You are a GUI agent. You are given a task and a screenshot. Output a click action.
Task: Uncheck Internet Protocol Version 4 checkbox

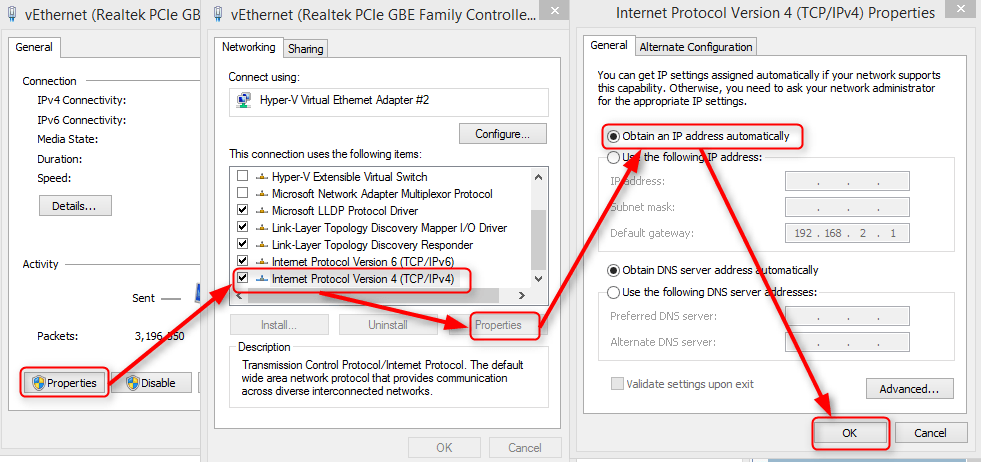click(242, 279)
